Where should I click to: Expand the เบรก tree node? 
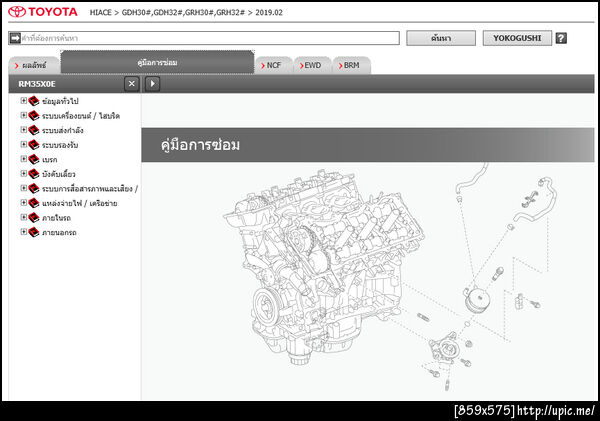(x=23, y=158)
